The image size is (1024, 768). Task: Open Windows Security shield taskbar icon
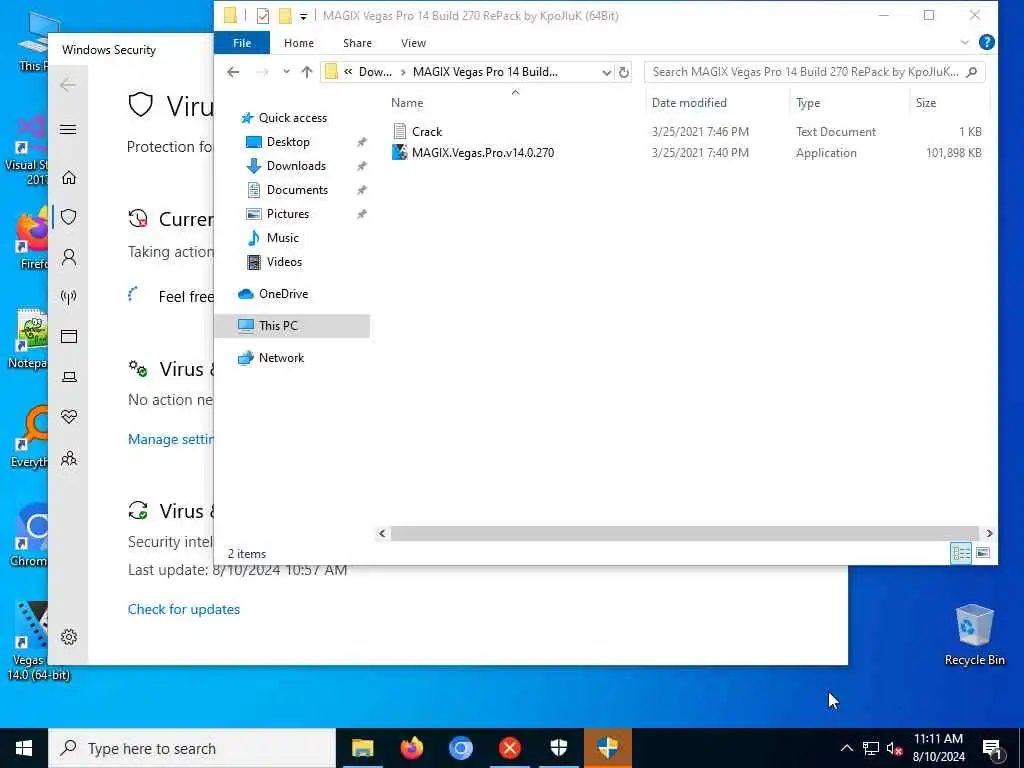tap(559, 748)
